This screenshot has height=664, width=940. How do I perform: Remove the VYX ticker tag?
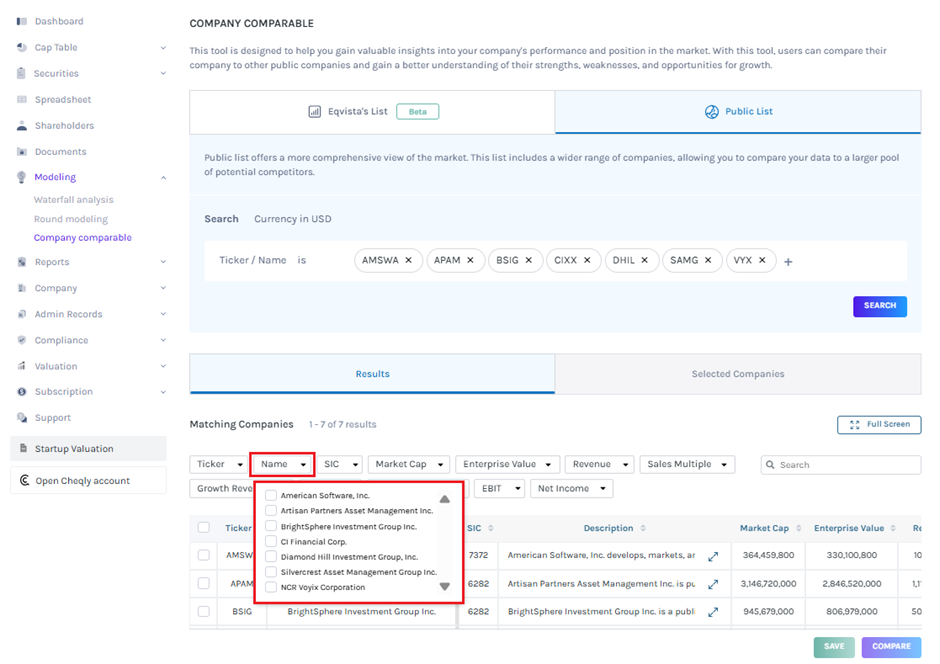pos(762,260)
